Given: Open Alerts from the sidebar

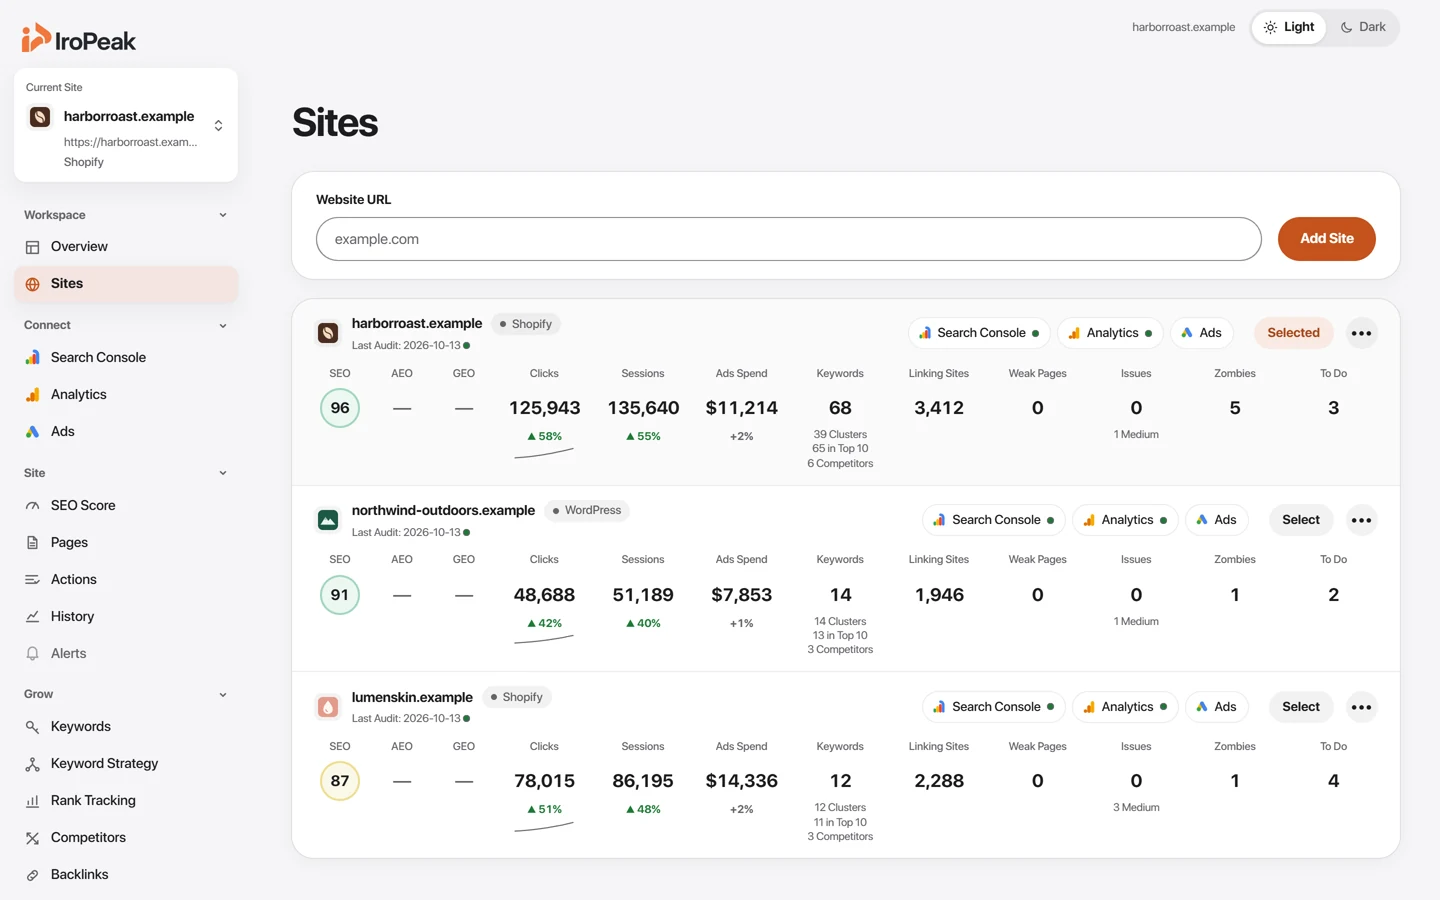Looking at the screenshot, I should (126, 653).
